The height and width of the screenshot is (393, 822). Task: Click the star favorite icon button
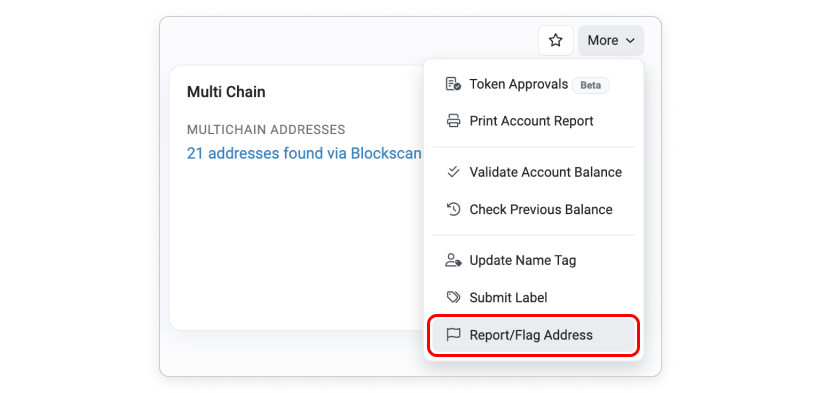click(556, 40)
